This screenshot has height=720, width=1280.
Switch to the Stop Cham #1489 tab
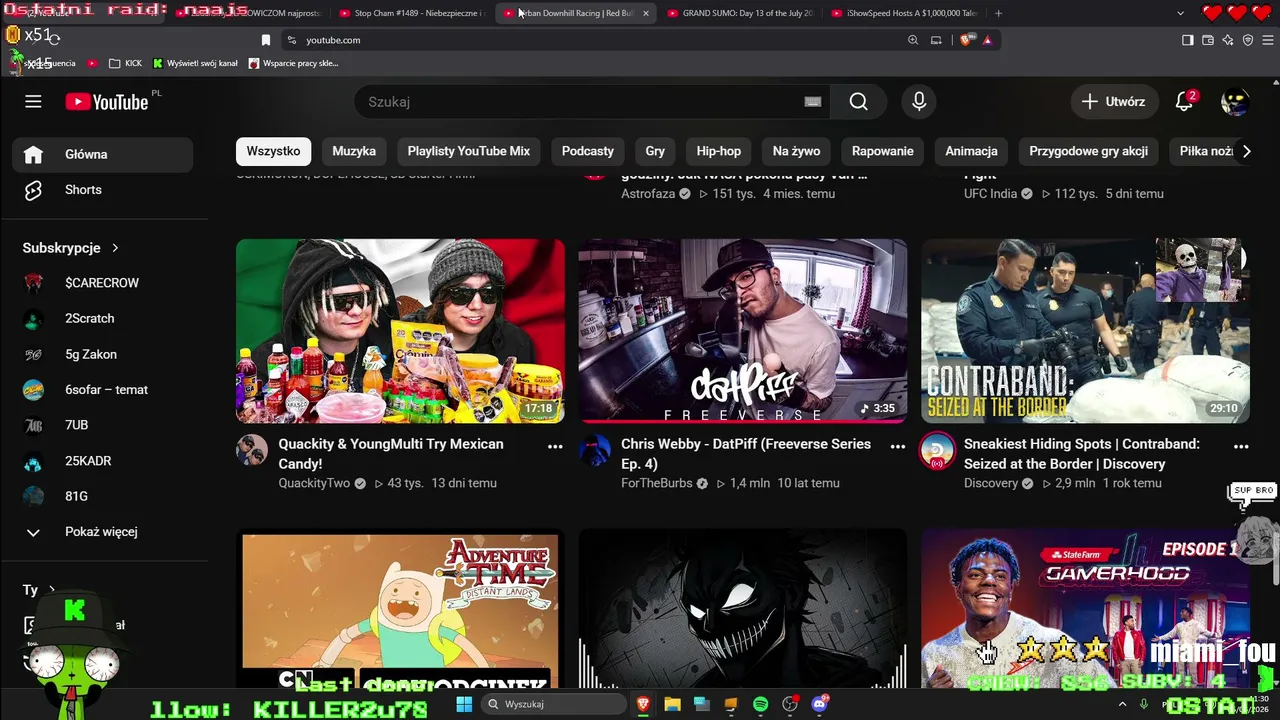(x=410, y=13)
